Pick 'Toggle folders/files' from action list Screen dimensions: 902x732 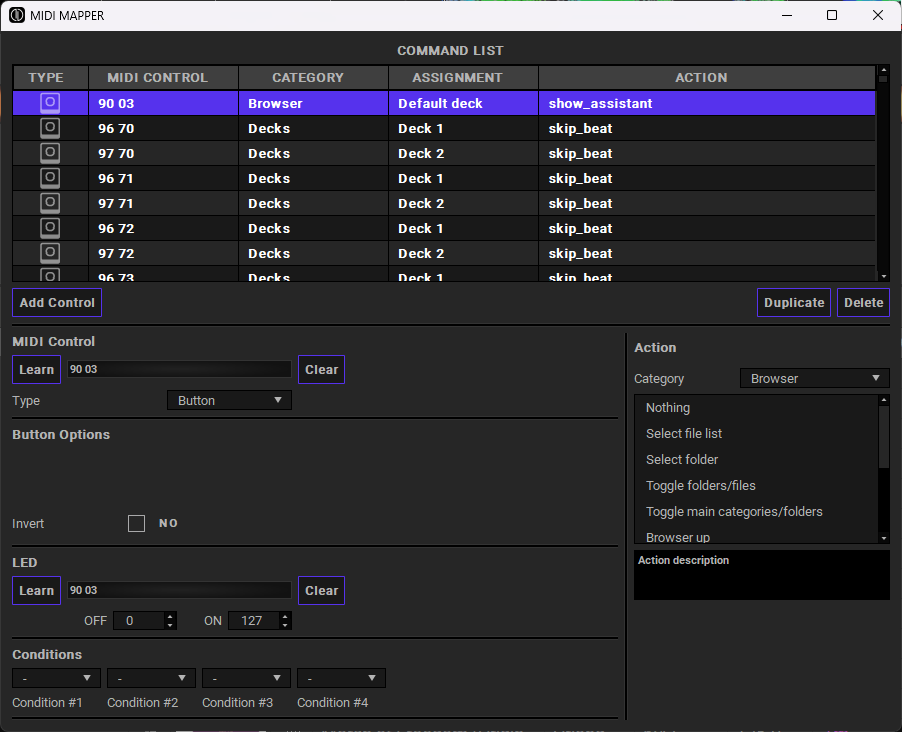point(700,485)
